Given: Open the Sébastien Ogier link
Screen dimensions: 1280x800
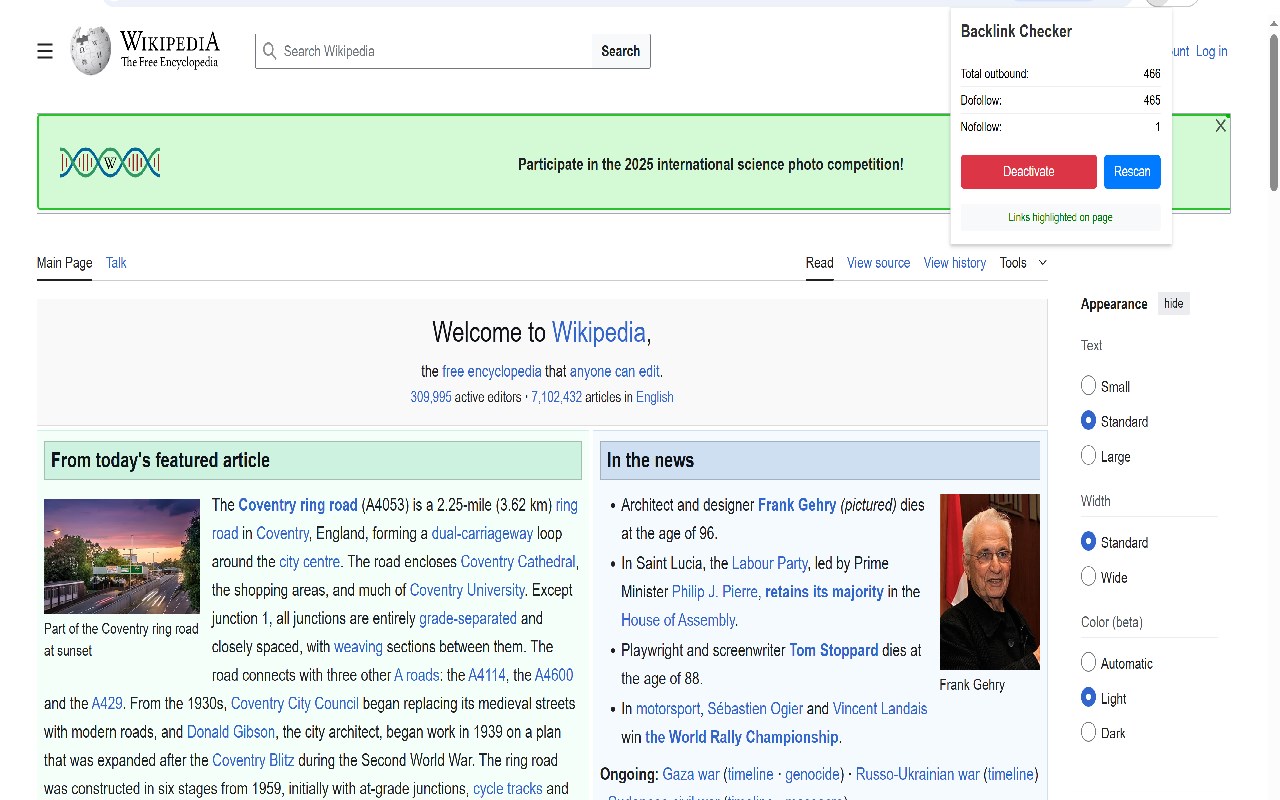Looking at the screenshot, I should (x=755, y=708).
